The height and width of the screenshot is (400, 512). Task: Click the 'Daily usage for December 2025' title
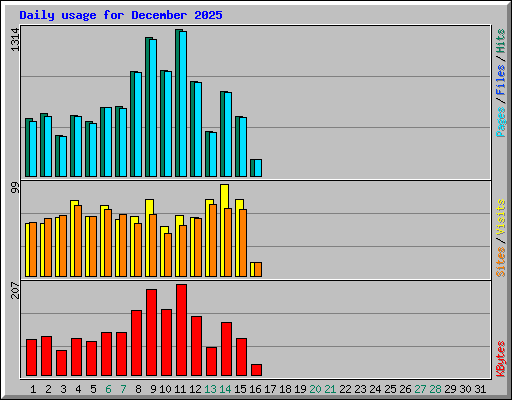pos(121,15)
